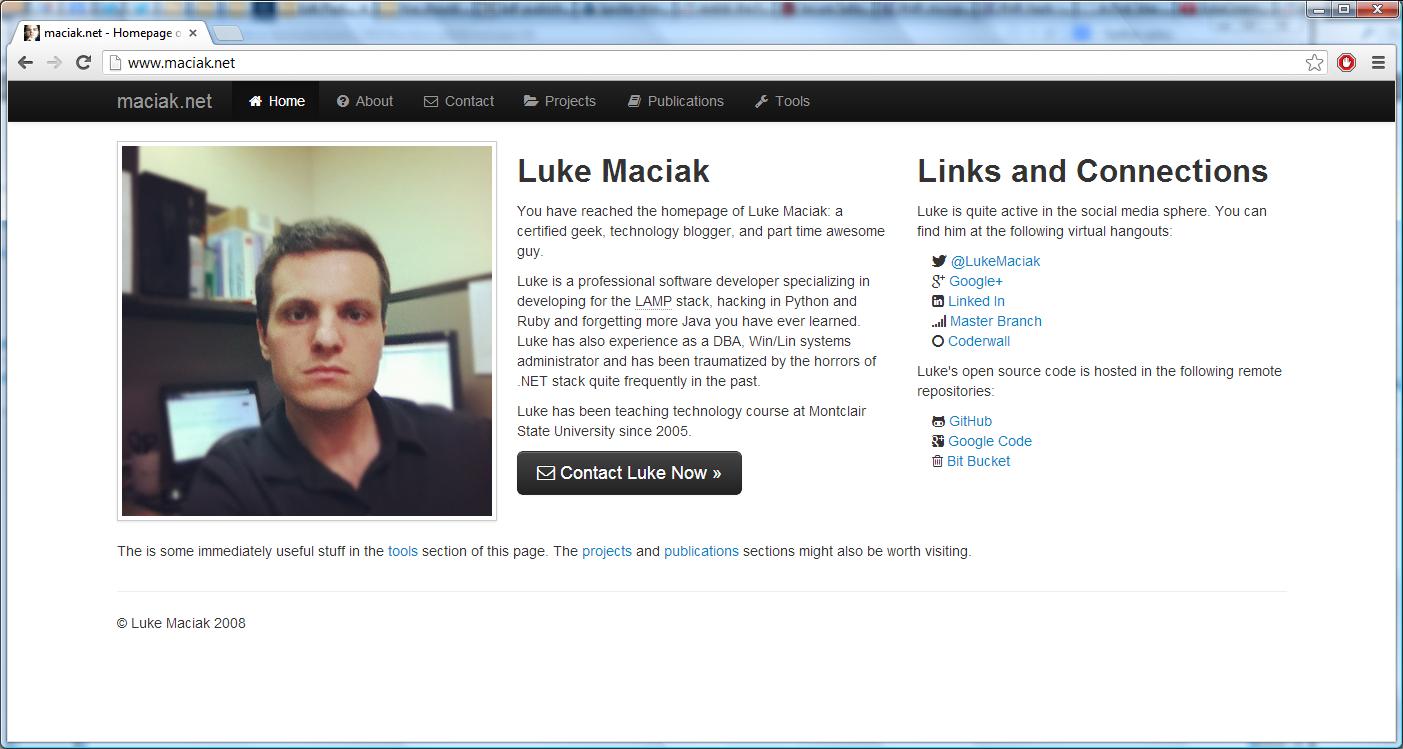Open the Coderwall link
Viewport: 1403px width, 749px height.
click(979, 341)
